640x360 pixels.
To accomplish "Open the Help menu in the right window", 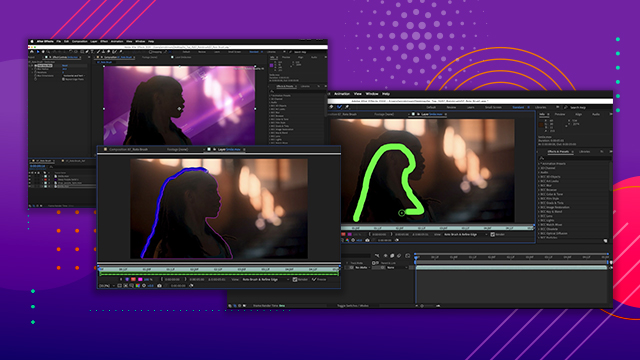I will [x=386, y=94].
